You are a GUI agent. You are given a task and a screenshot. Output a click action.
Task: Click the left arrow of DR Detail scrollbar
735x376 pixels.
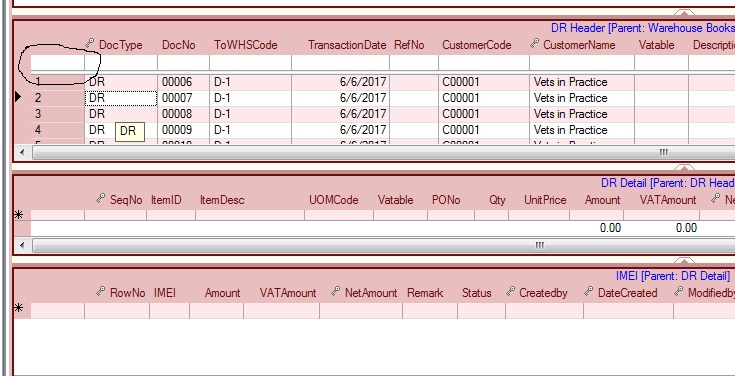pos(22,245)
